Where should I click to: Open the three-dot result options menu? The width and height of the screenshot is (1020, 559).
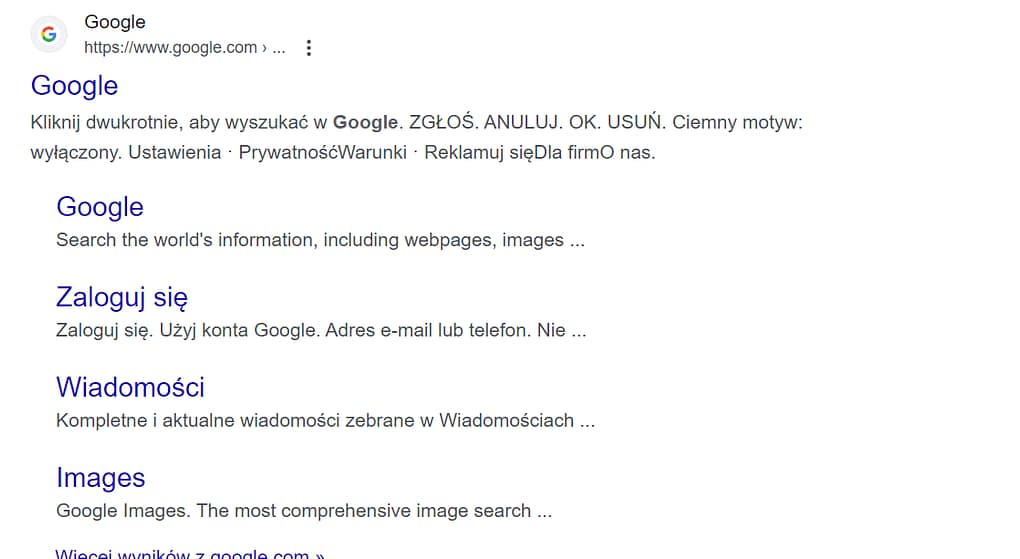pyautogui.click(x=308, y=48)
